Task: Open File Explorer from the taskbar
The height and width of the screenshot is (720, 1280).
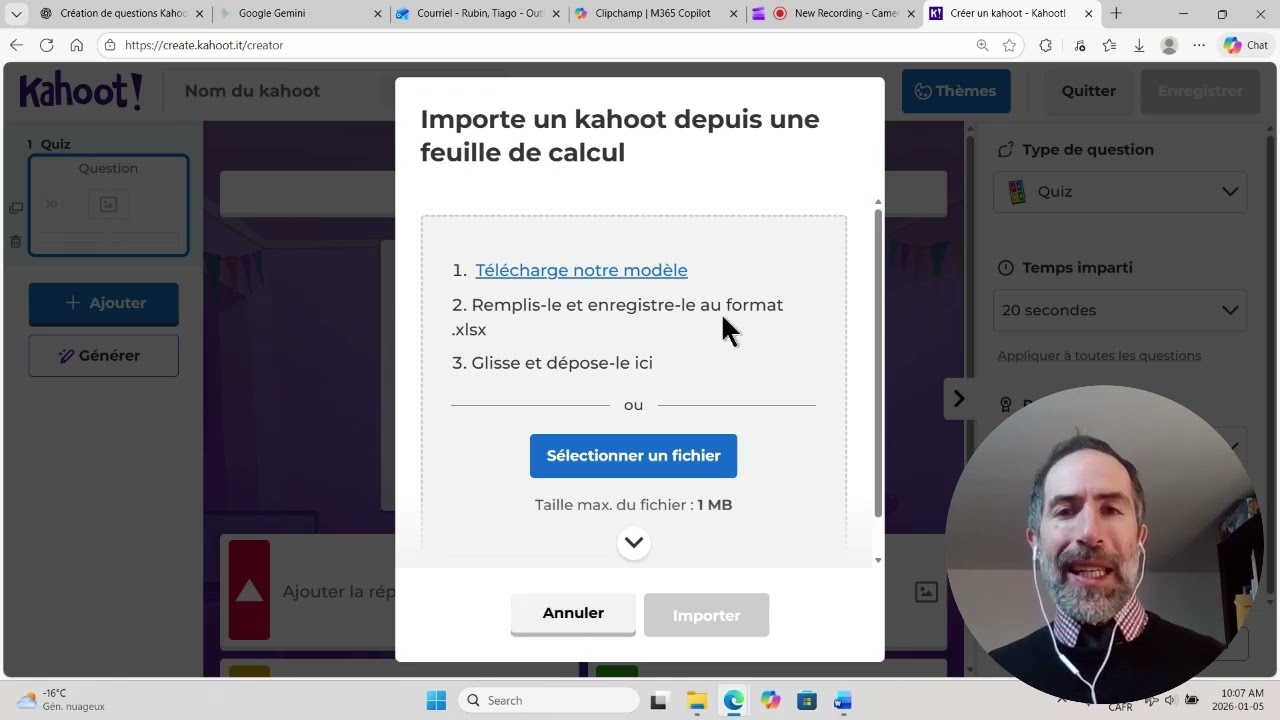Action: click(x=696, y=701)
